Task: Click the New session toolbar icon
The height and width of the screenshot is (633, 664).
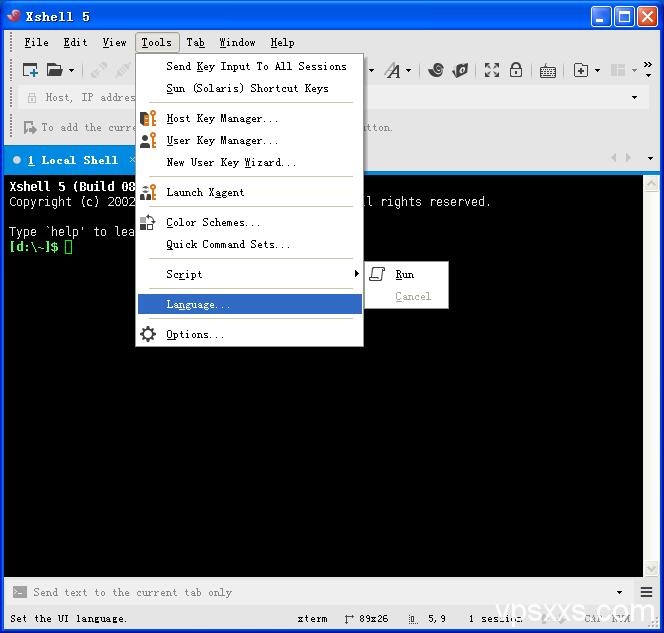Action: (30, 70)
